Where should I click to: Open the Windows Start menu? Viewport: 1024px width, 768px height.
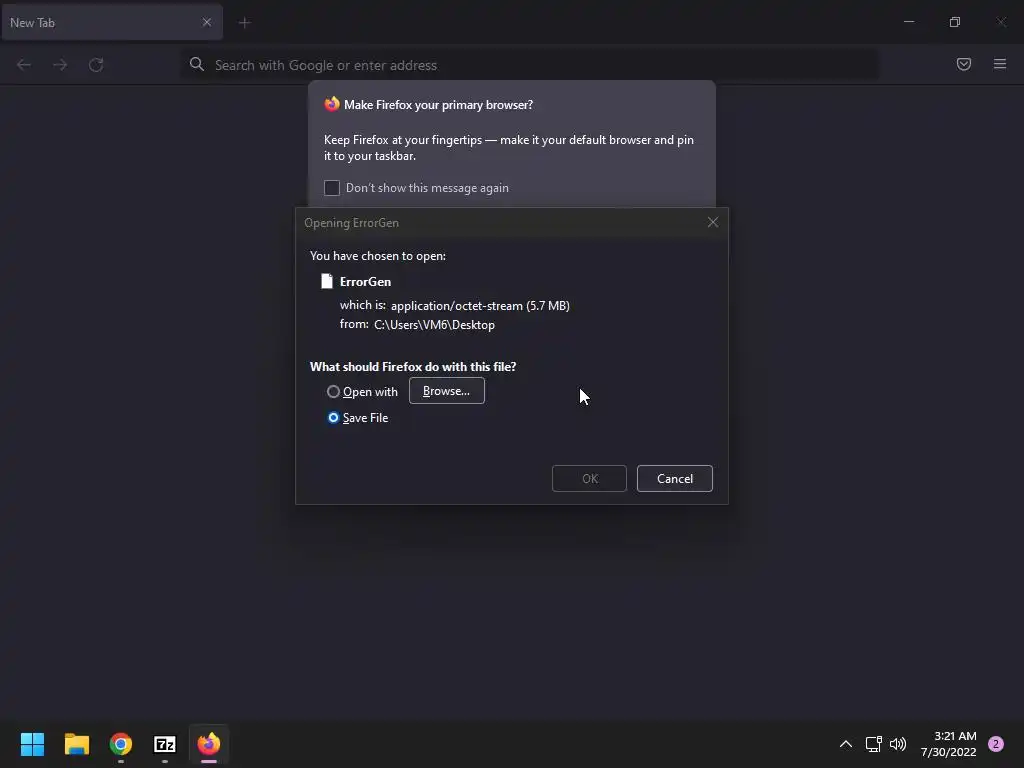pos(32,744)
